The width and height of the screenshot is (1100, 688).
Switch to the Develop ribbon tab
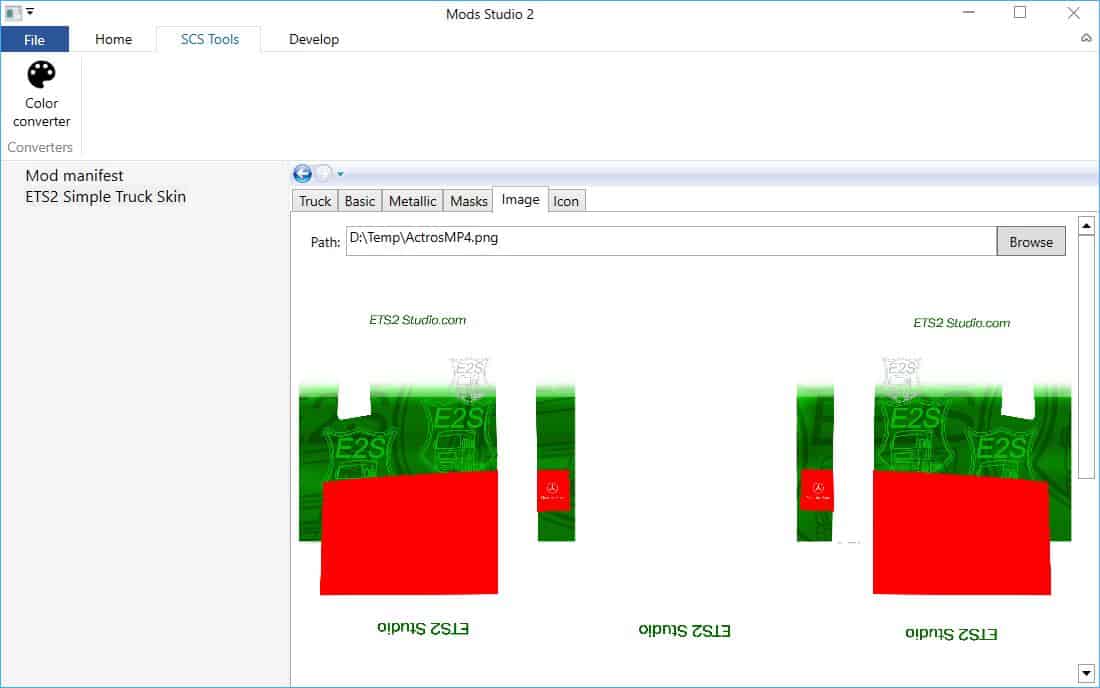(x=314, y=39)
